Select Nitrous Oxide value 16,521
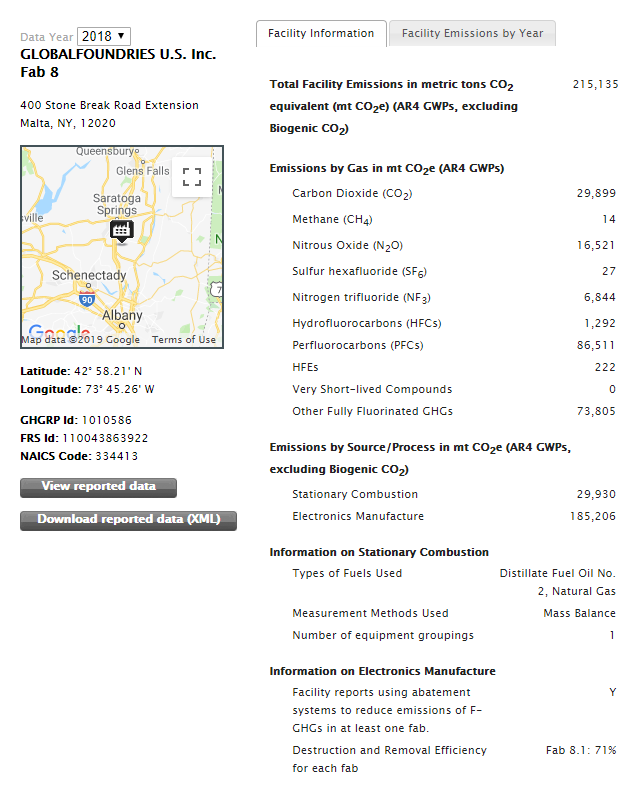The height and width of the screenshot is (786, 643). tap(596, 246)
